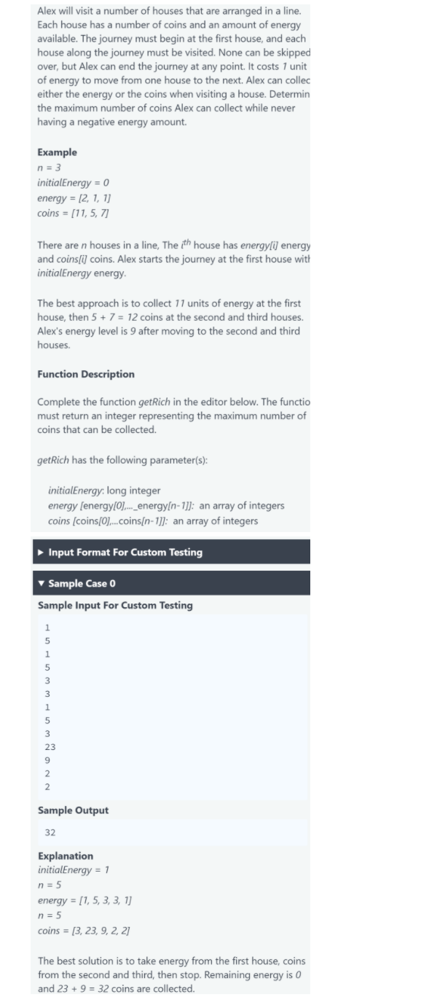Click the energy array parameter description line
Viewport: 421px width, 1000px height.
pyautogui.click(x=166, y=506)
